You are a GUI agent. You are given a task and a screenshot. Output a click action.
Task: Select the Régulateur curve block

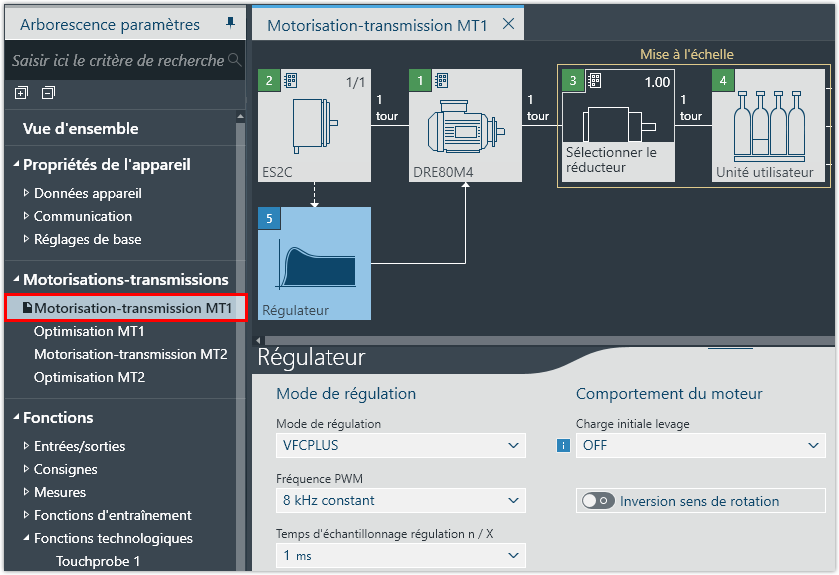tap(314, 264)
